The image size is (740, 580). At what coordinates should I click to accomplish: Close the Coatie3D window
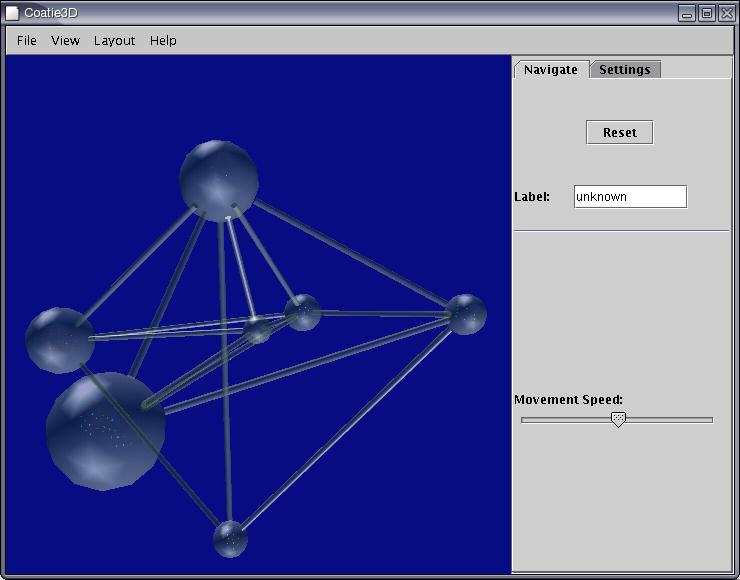[x=726, y=13]
